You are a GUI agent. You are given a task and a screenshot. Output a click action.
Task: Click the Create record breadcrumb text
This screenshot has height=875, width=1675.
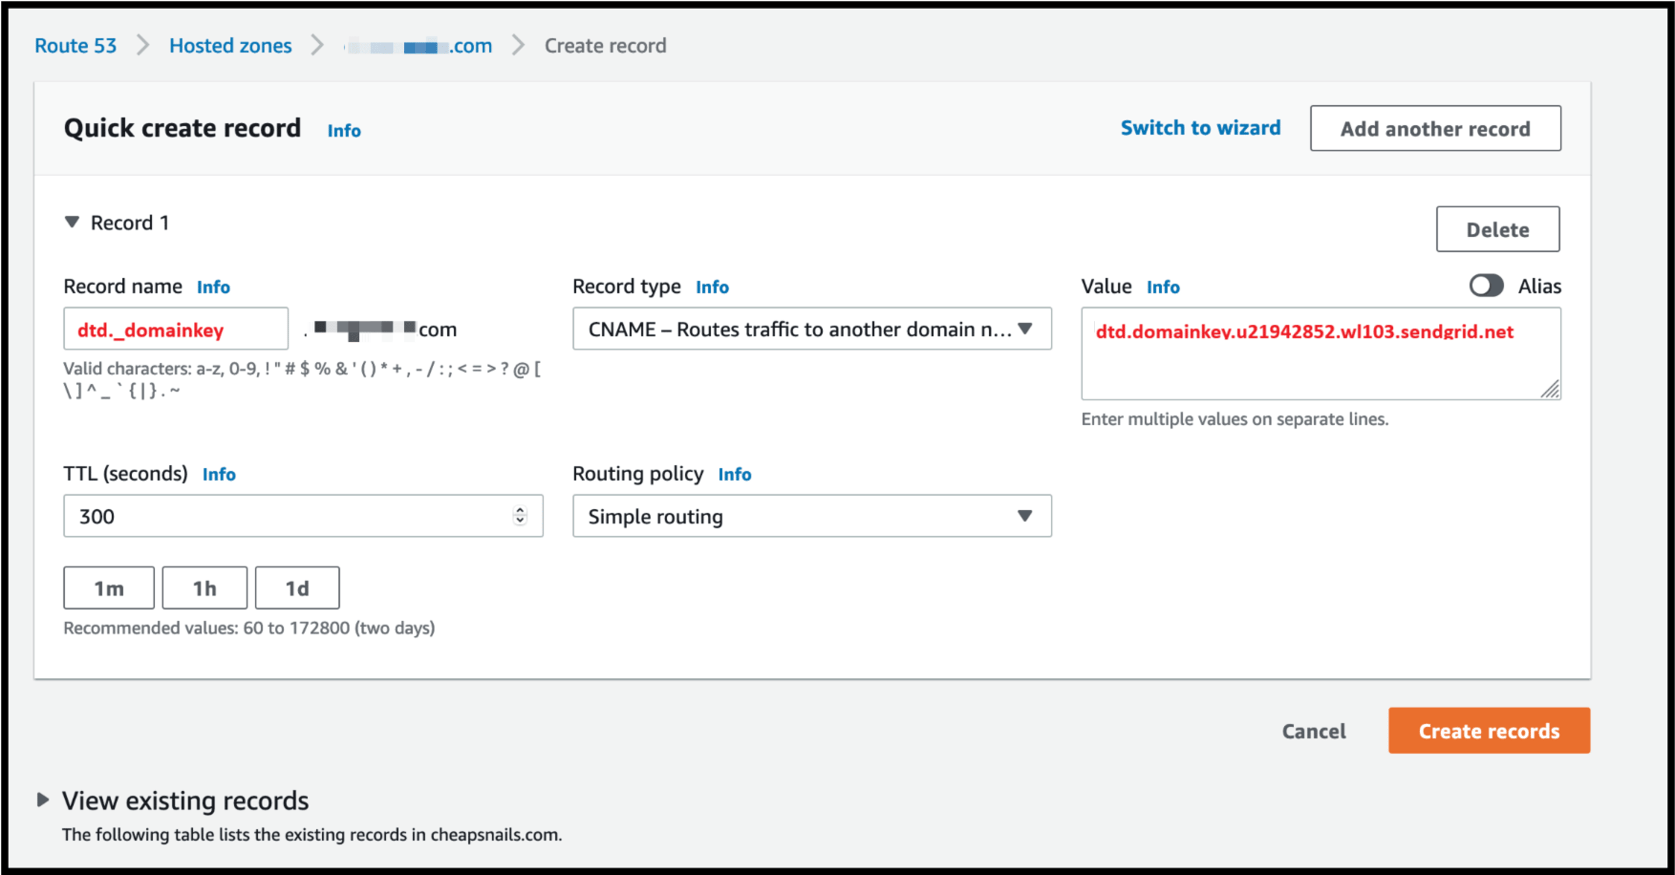pyautogui.click(x=605, y=46)
